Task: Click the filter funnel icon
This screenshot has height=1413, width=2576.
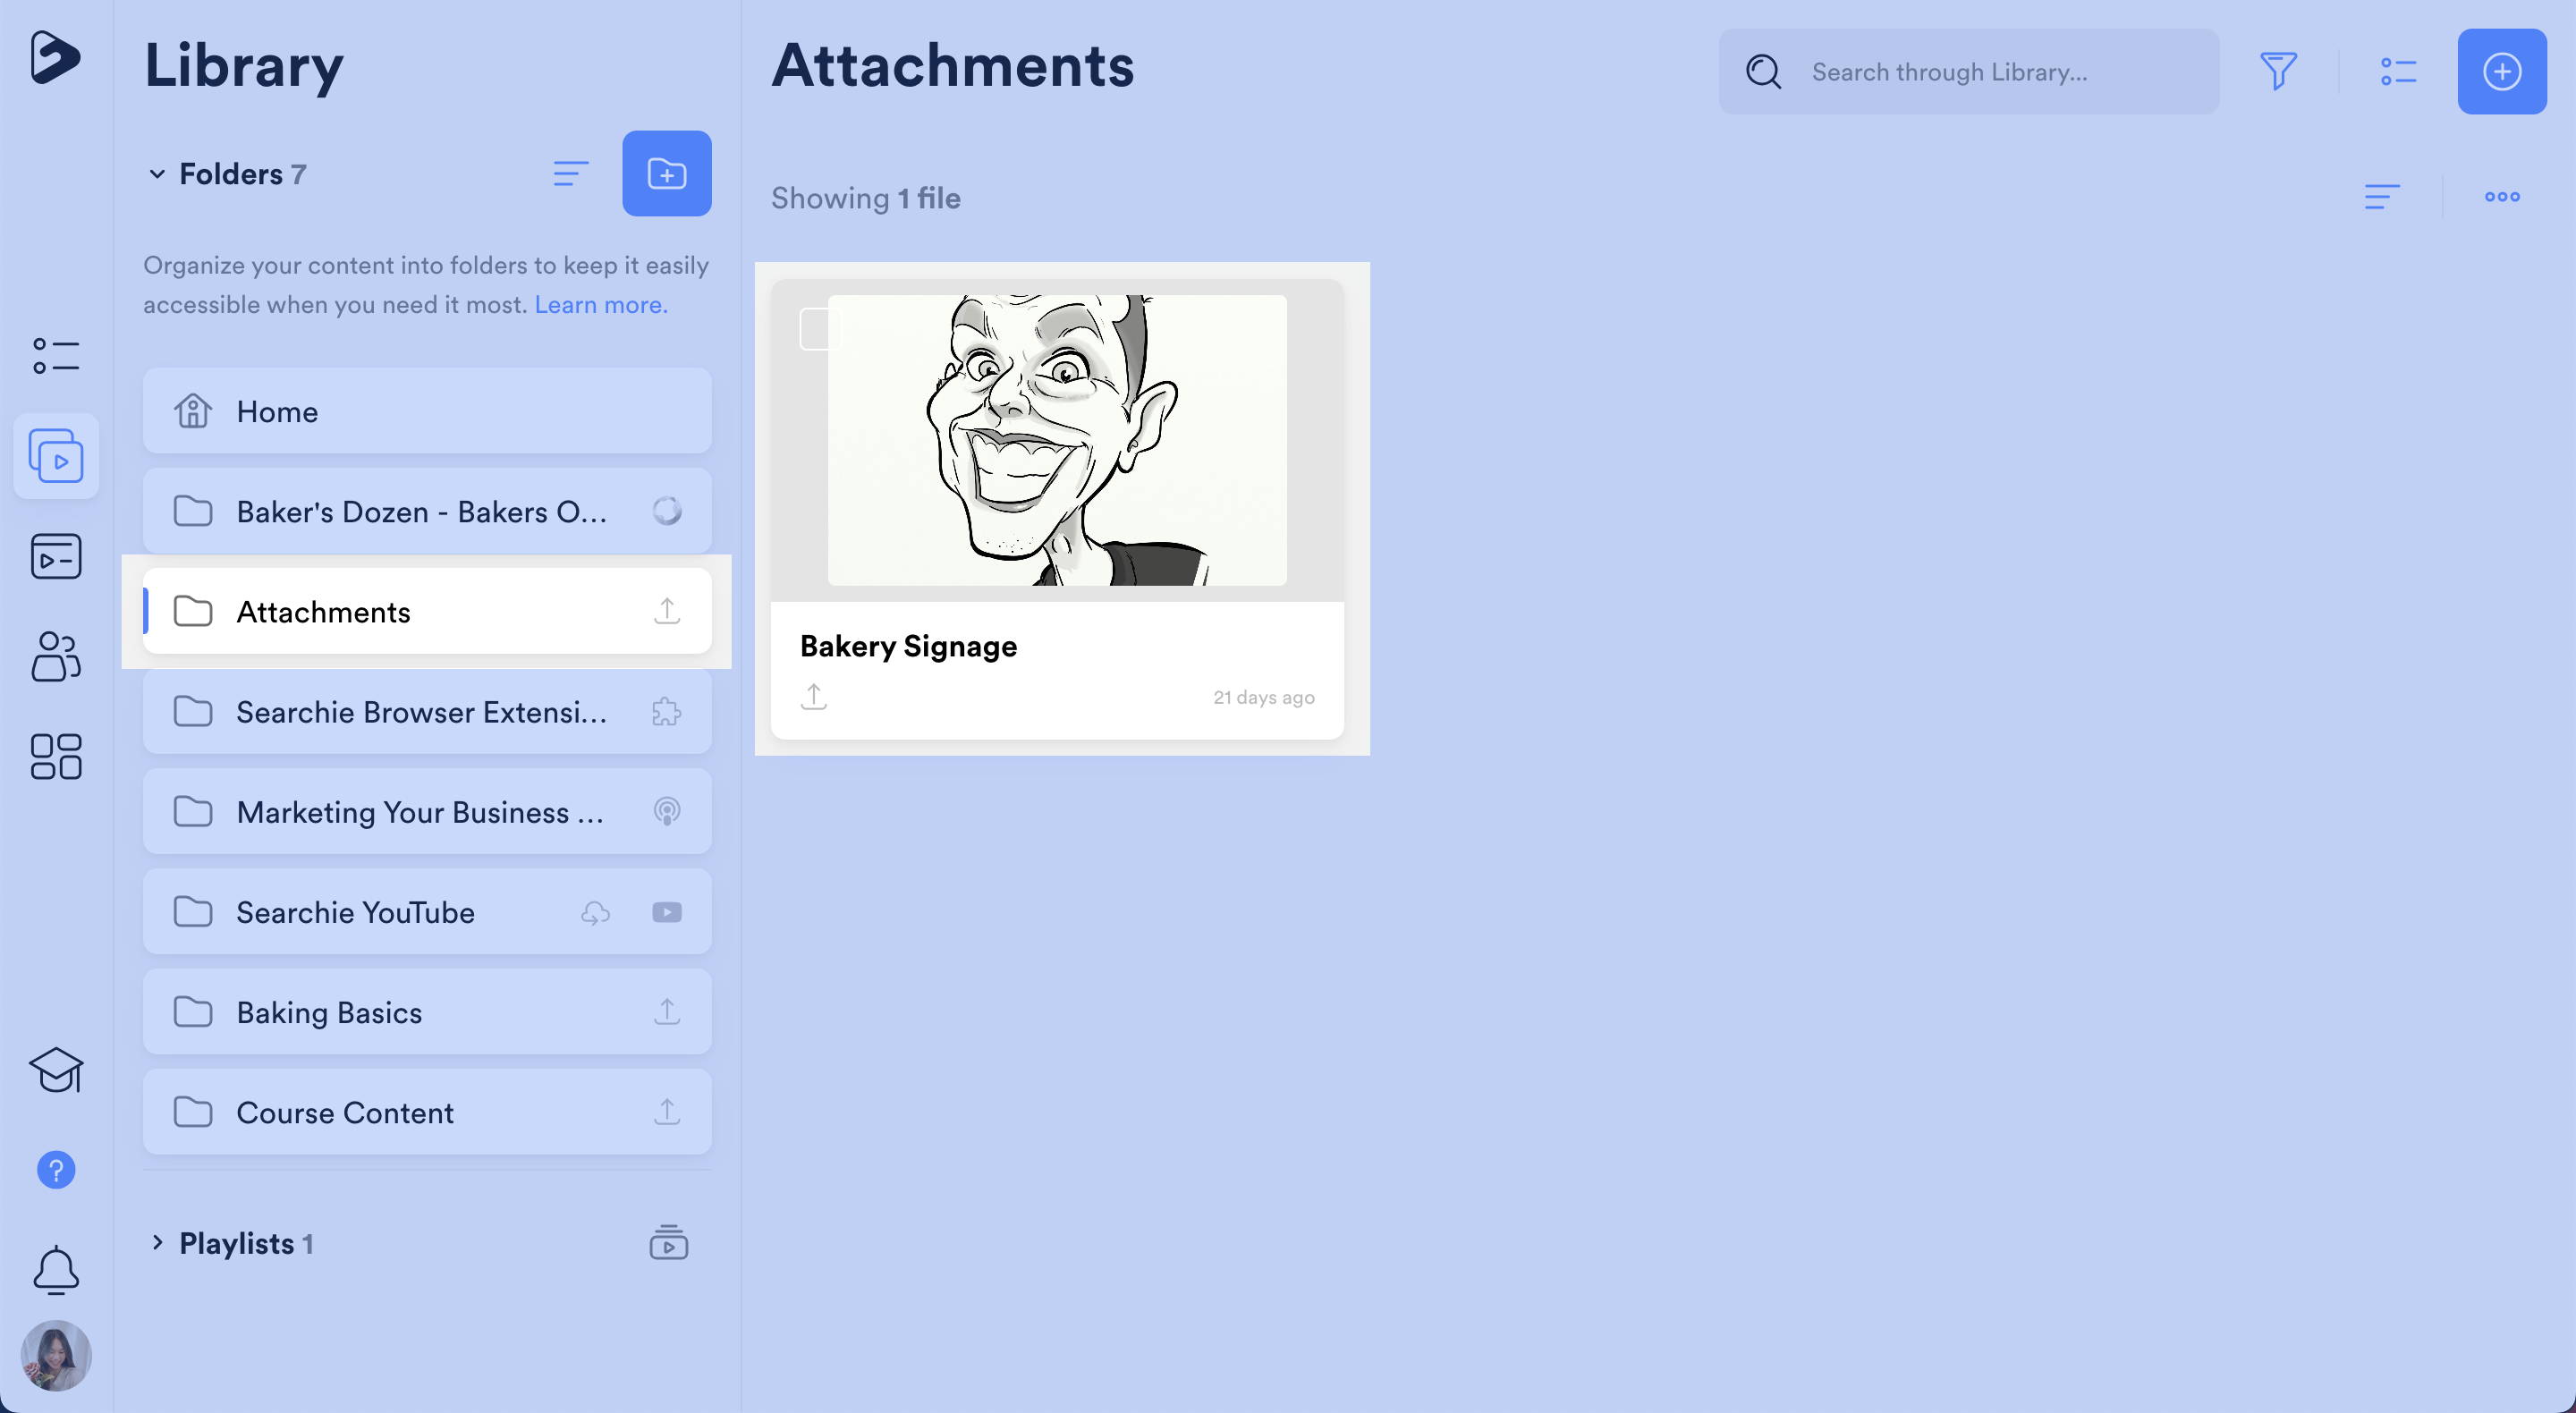Action: pyautogui.click(x=2278, y=71)
